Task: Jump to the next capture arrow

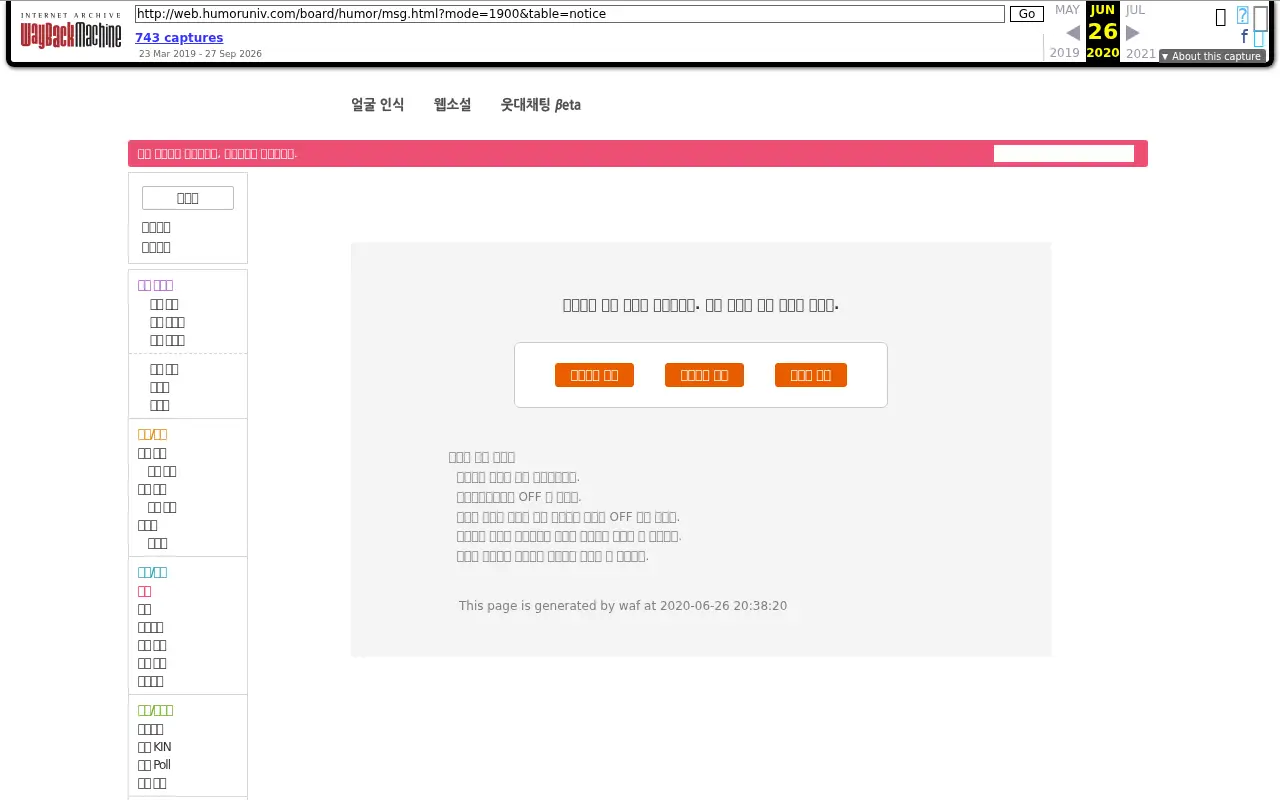Action: point(1133,33)
